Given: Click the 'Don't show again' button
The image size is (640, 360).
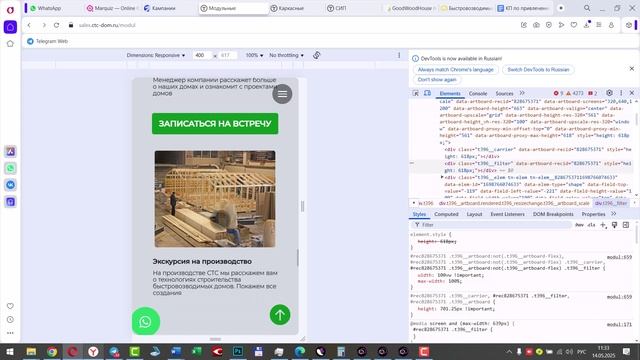Looking at the screenshot, I should (x=437, y=80).
